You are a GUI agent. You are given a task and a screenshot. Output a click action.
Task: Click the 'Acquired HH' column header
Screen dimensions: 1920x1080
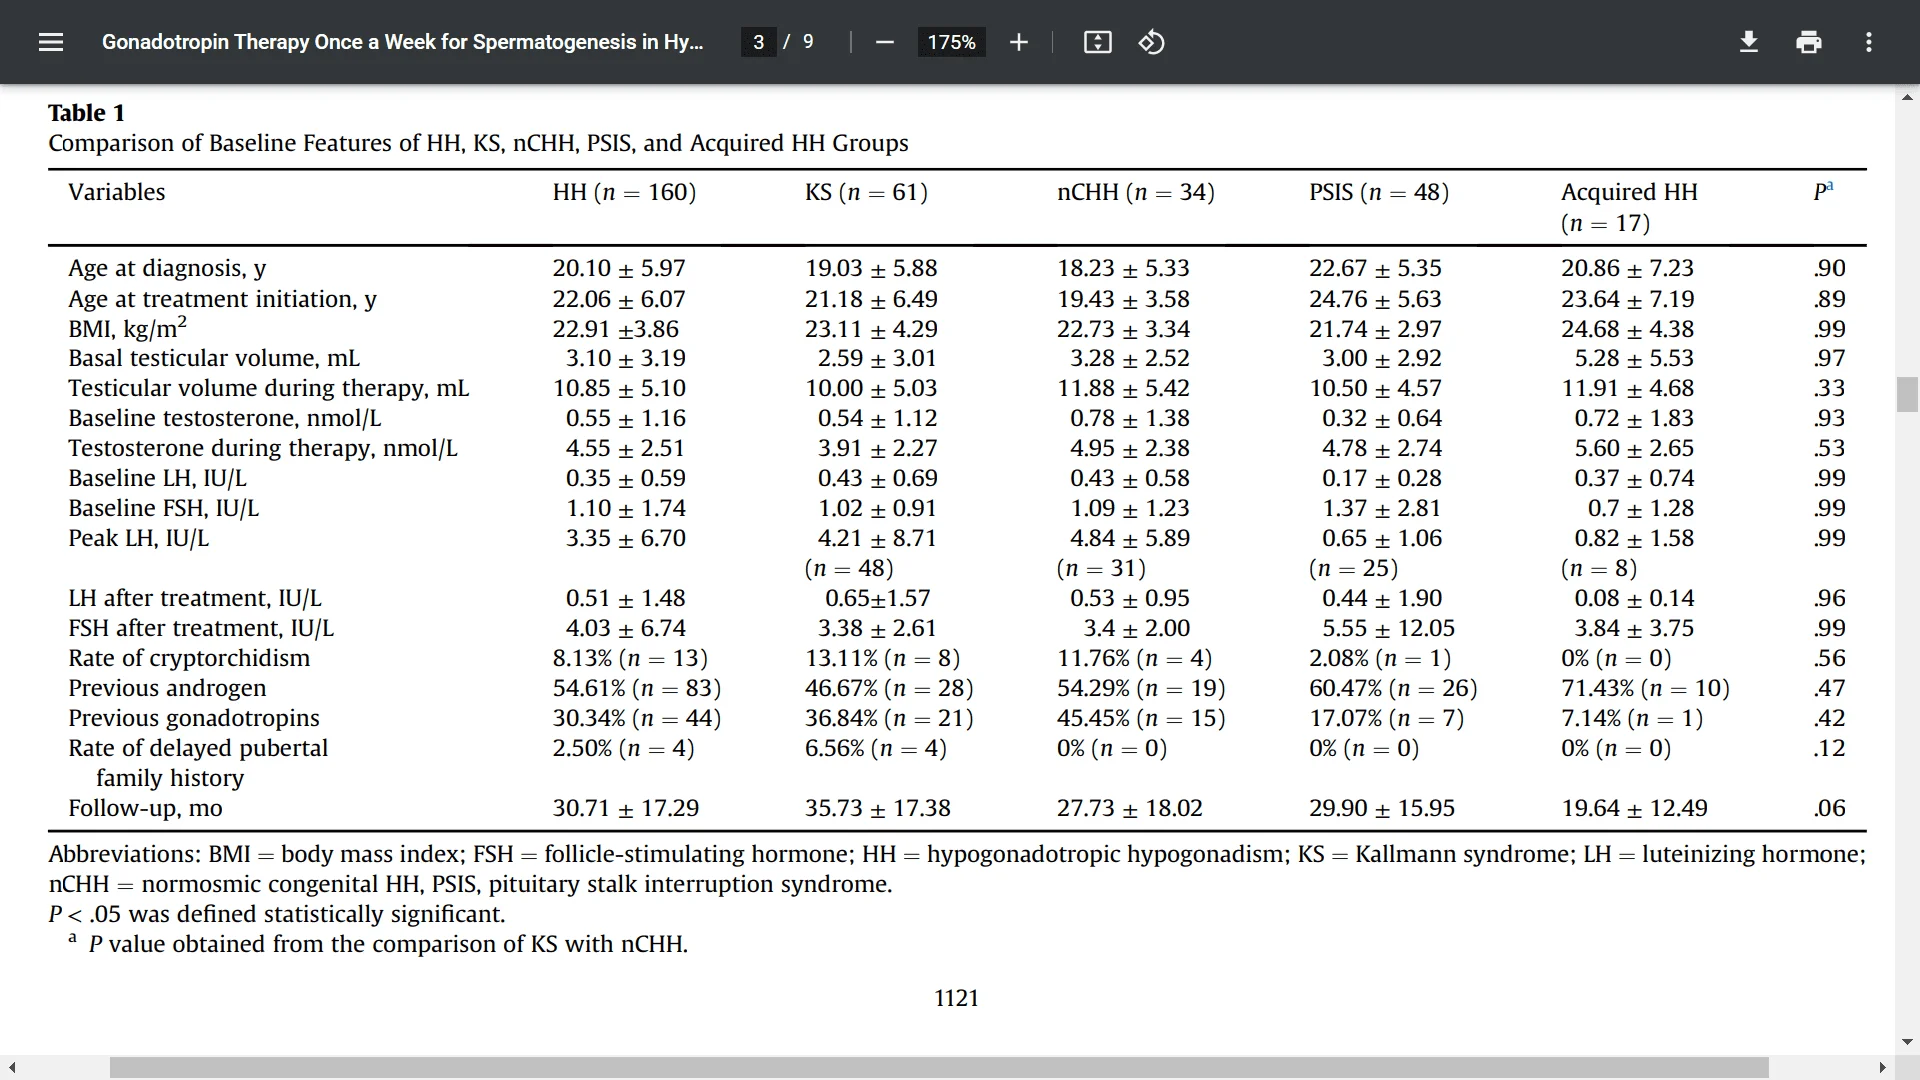pos(1629,192)
